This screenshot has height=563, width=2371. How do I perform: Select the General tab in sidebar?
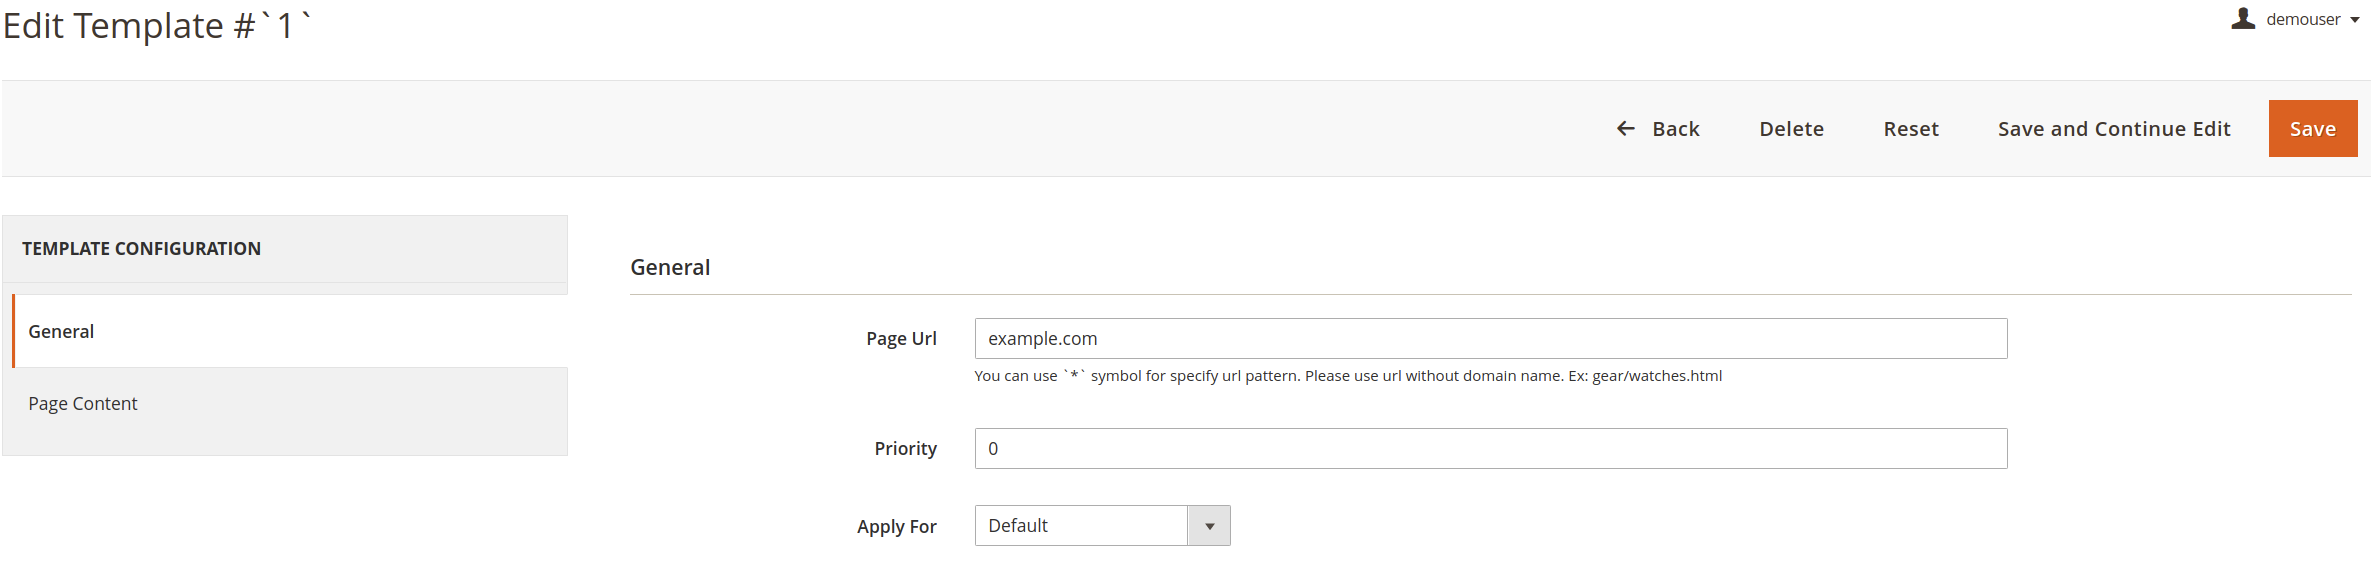click(x=290, y=331)
